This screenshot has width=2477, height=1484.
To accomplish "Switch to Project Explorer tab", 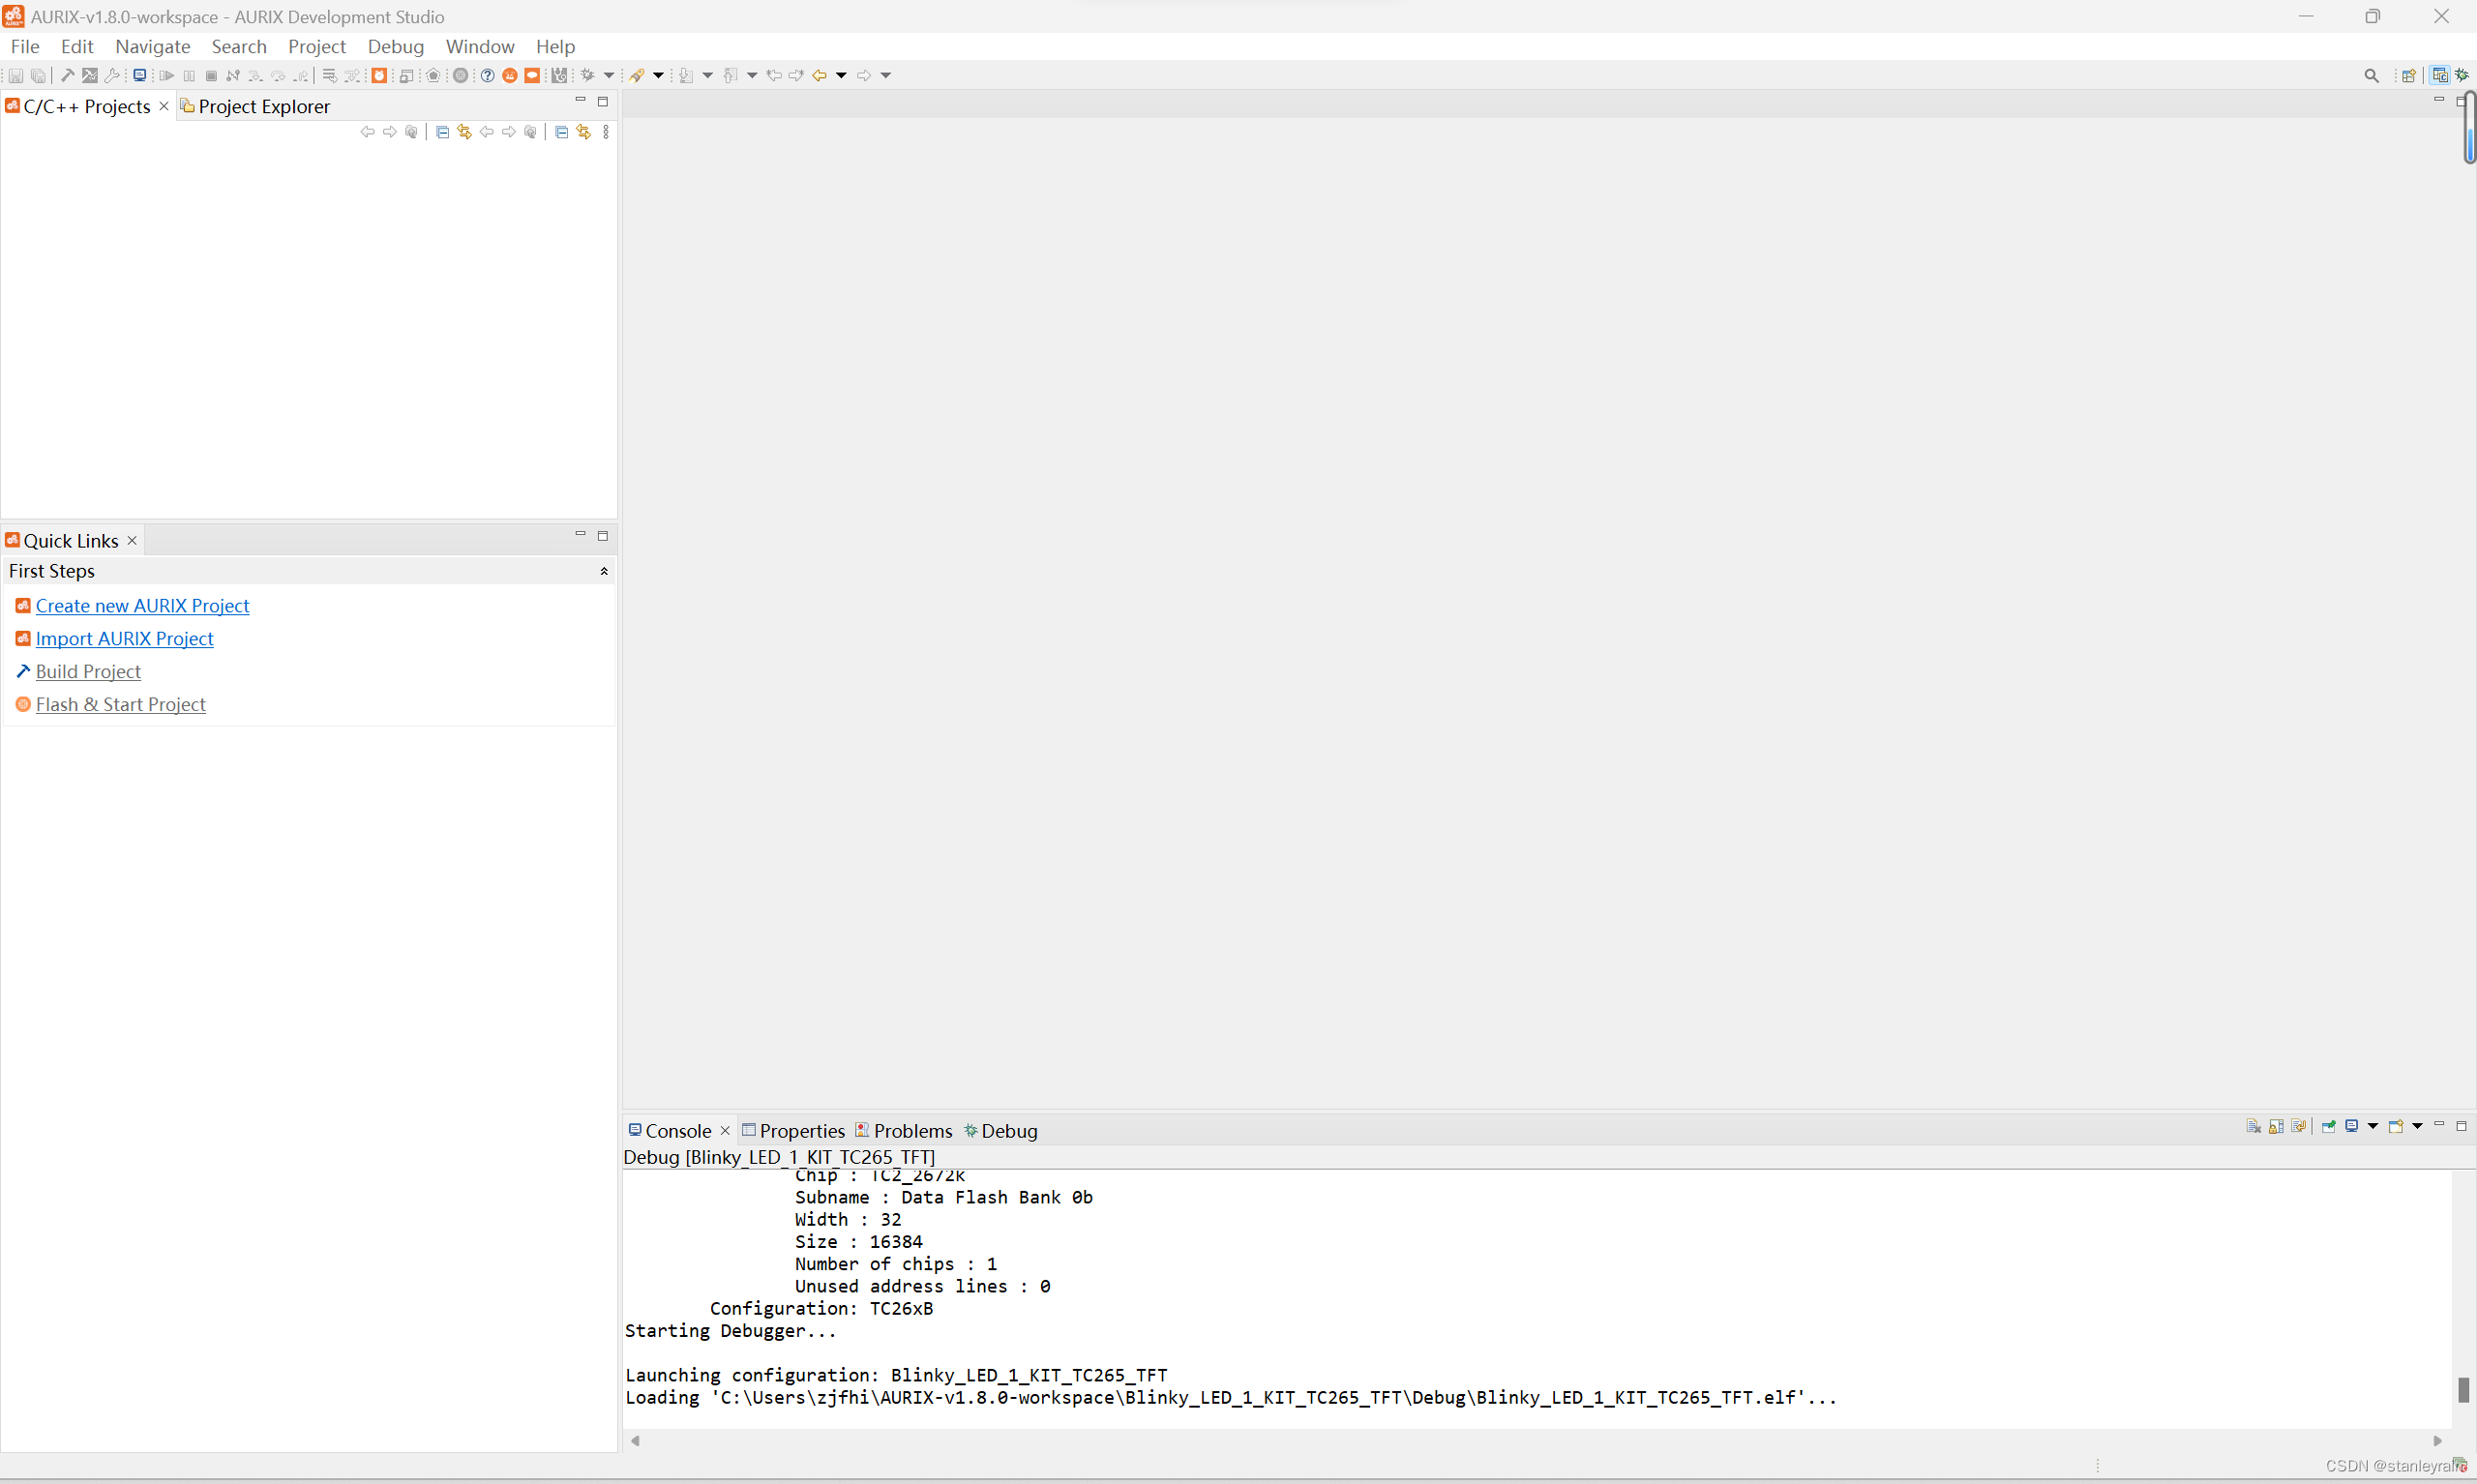I will coord(263,106).
